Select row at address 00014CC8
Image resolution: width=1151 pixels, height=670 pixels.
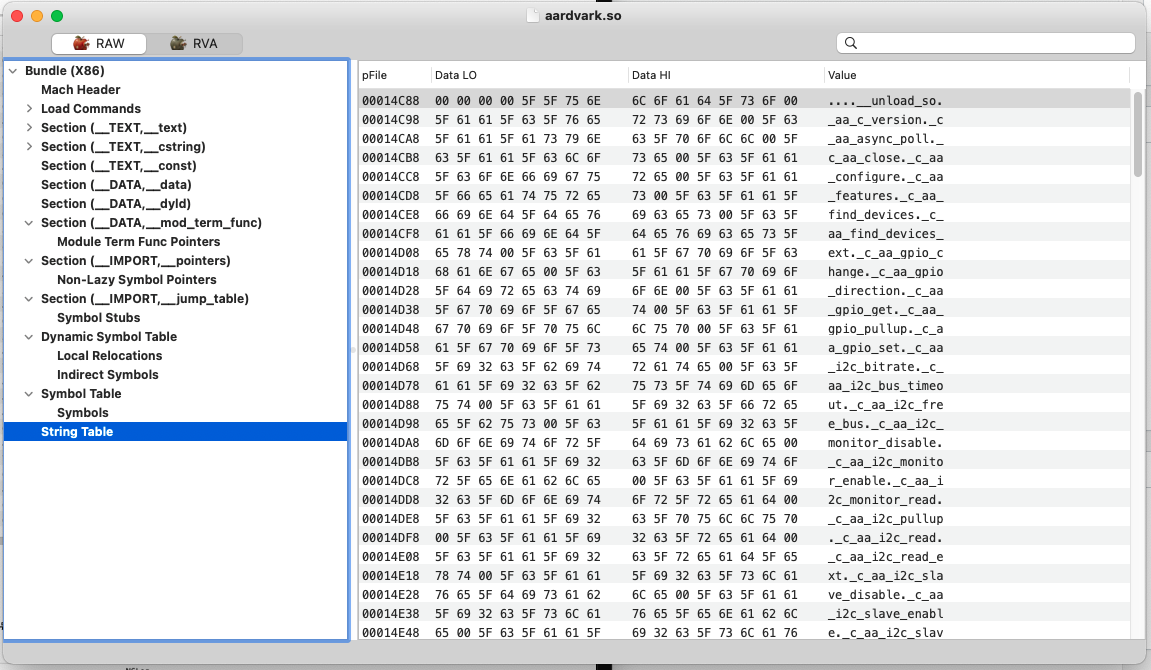point(744,177)
